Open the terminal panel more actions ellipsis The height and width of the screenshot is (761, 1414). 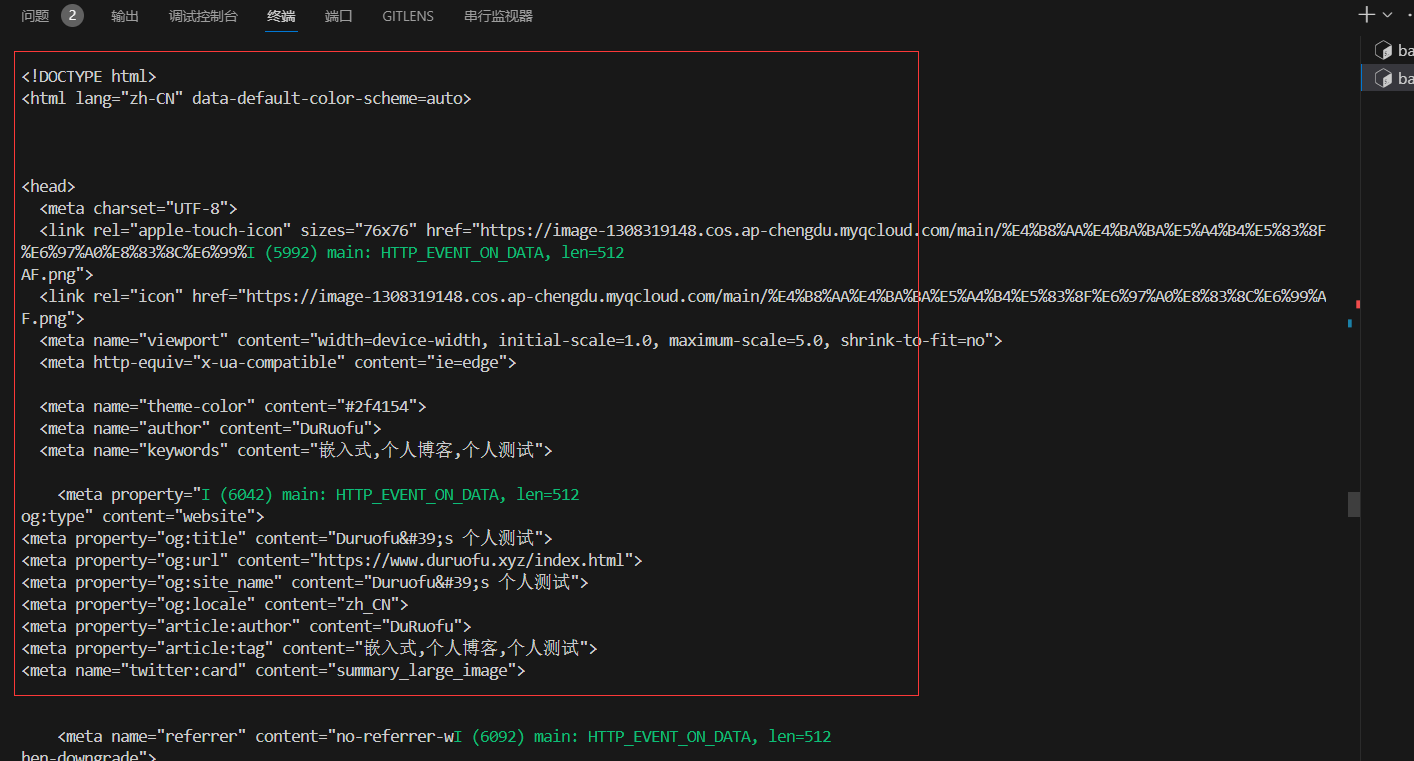(1408, 15)
